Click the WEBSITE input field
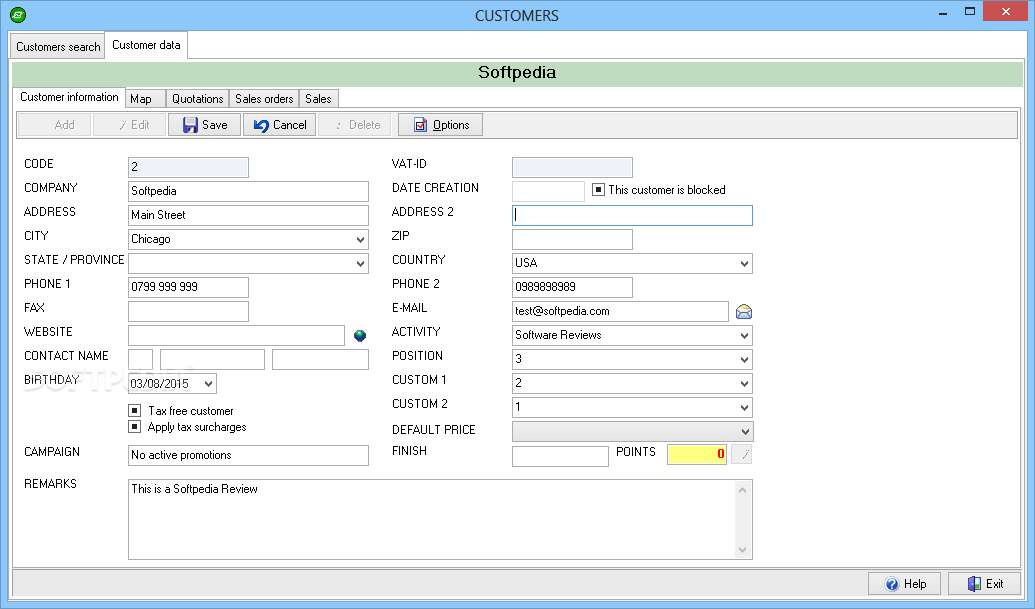 [236, 335]
